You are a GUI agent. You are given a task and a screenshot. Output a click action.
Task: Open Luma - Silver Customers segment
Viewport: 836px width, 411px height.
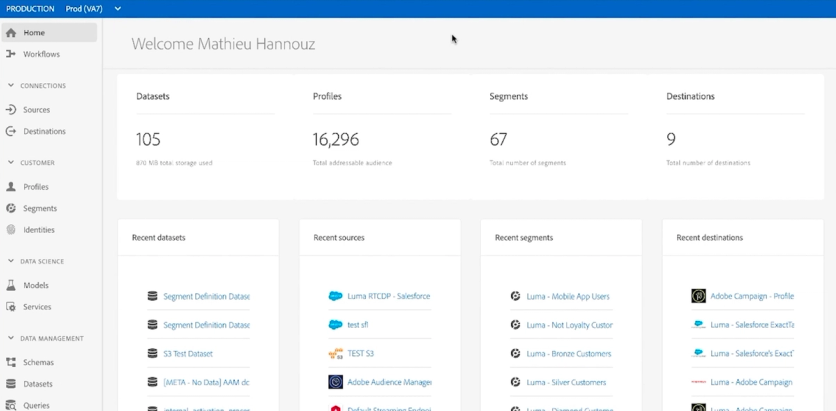pyautogui.click(x=566, y=382)
